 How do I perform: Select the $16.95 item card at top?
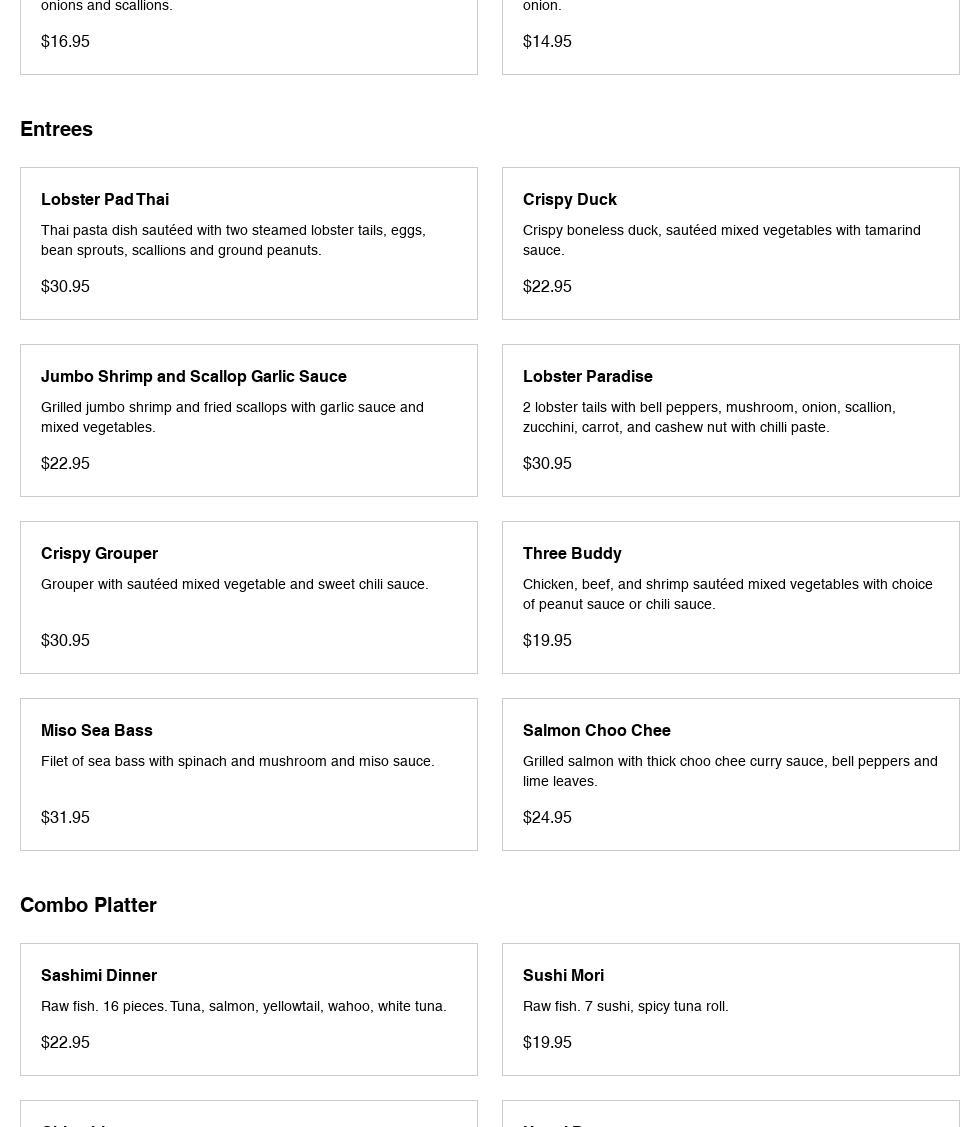click(248, 35)
